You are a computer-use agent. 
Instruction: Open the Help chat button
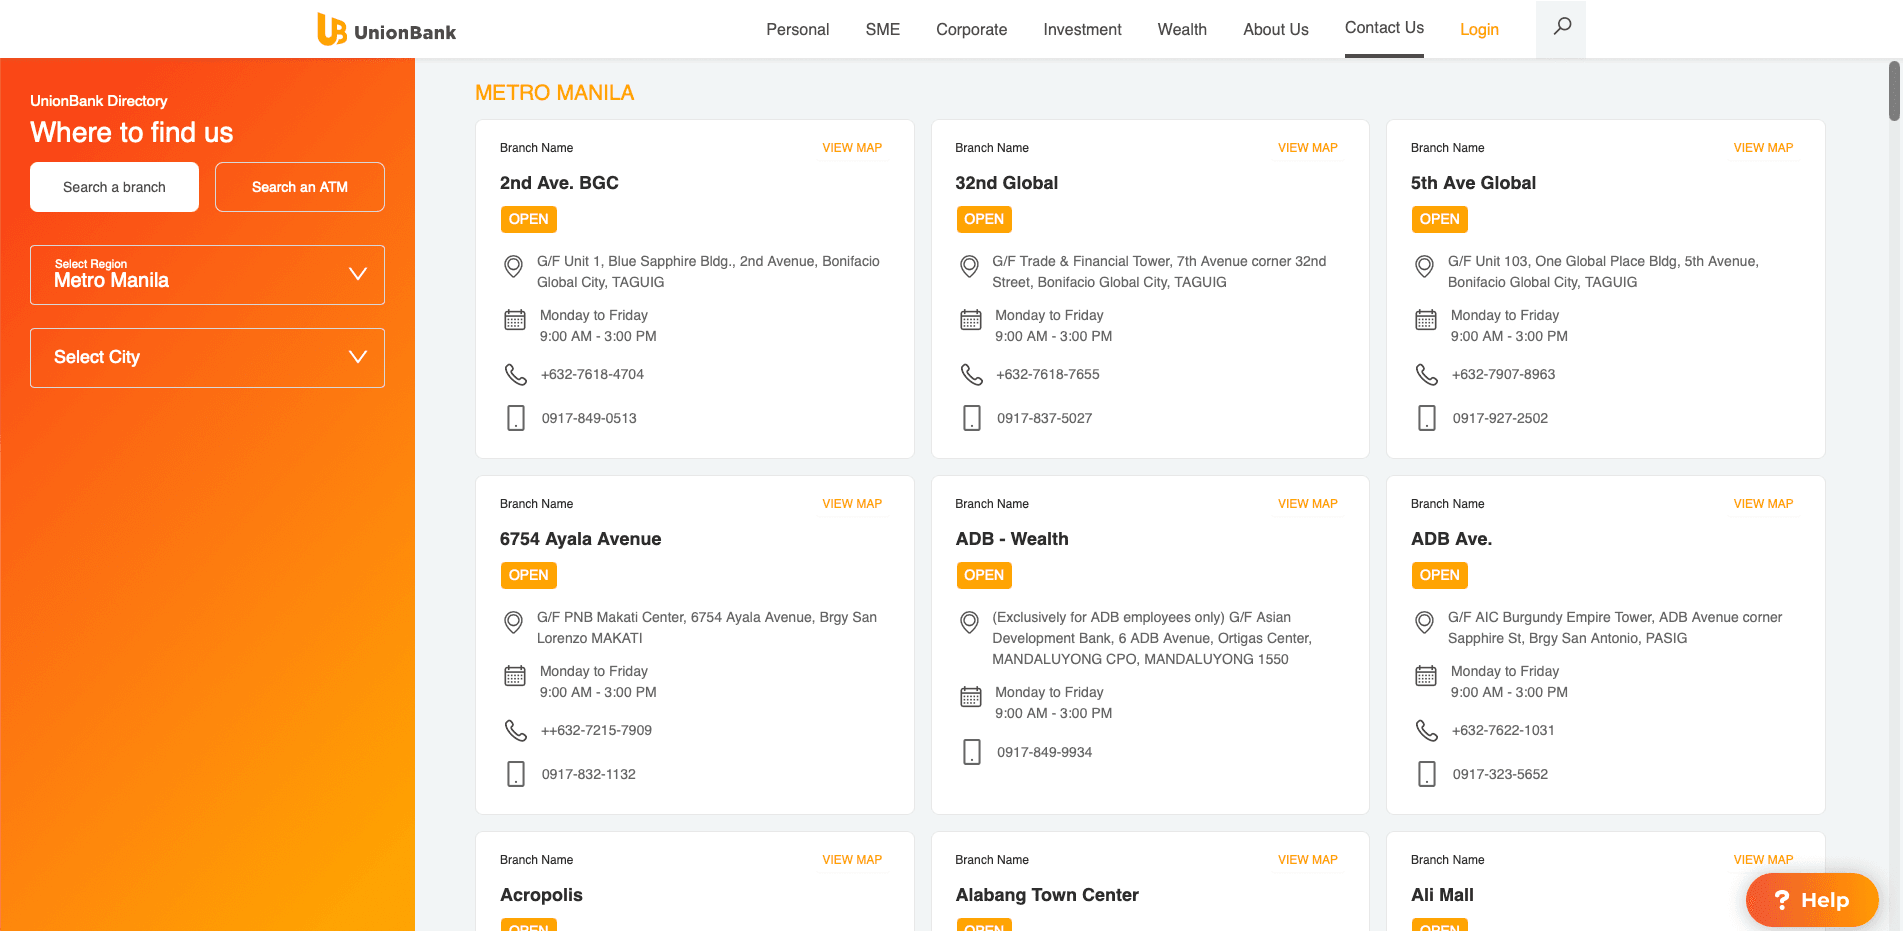coord(1812,900)
